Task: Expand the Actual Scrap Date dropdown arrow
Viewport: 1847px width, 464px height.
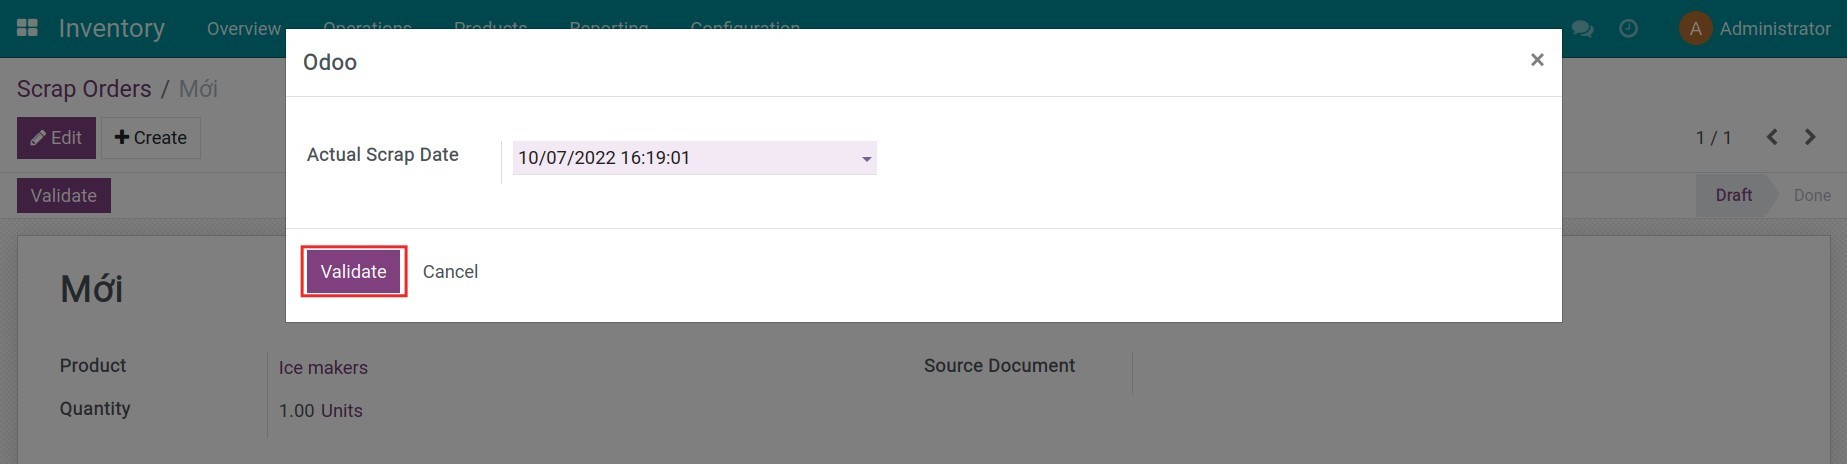Action: click(866, 158)
